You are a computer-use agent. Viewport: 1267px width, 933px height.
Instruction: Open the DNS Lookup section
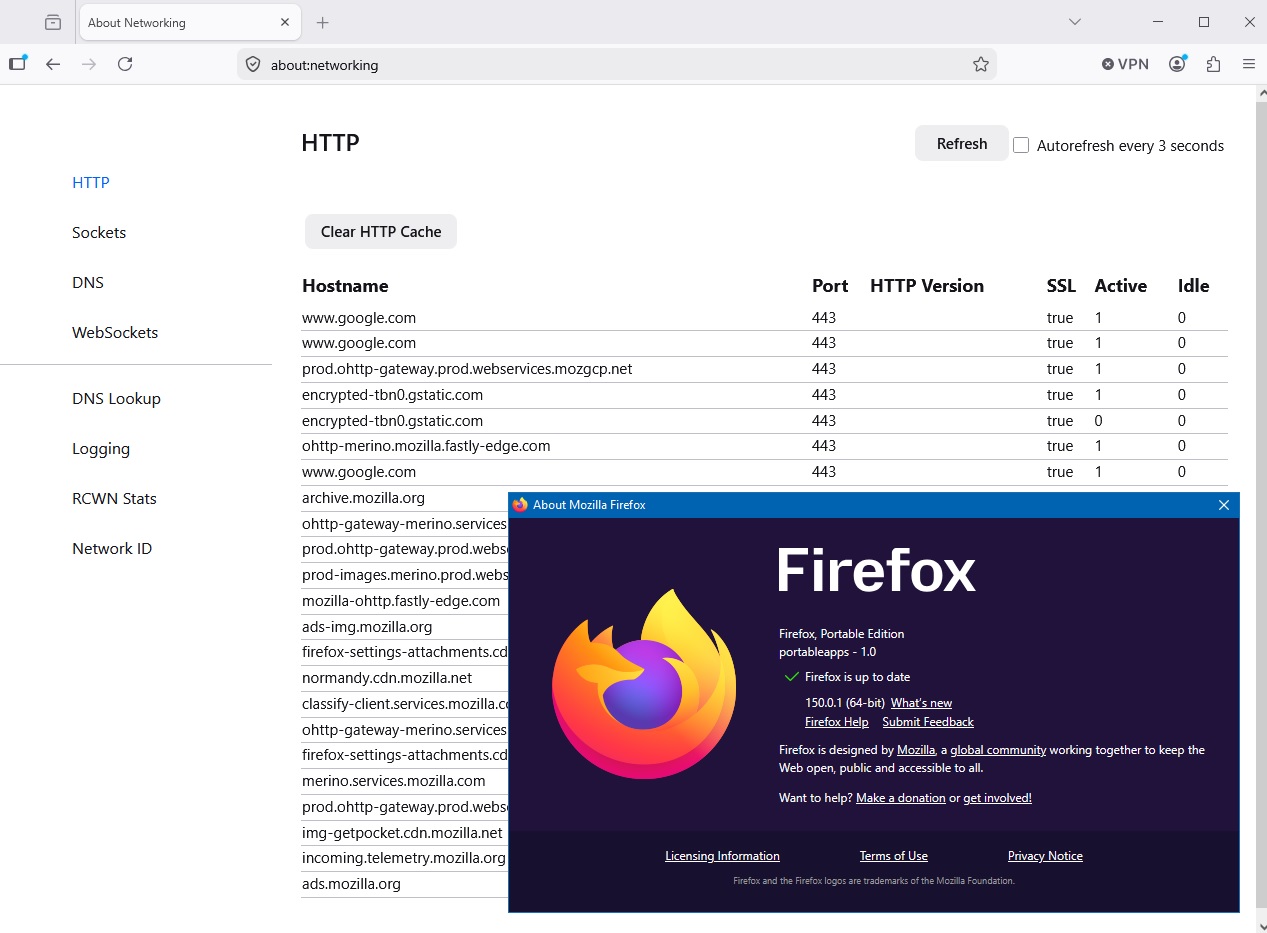[116, 399]
